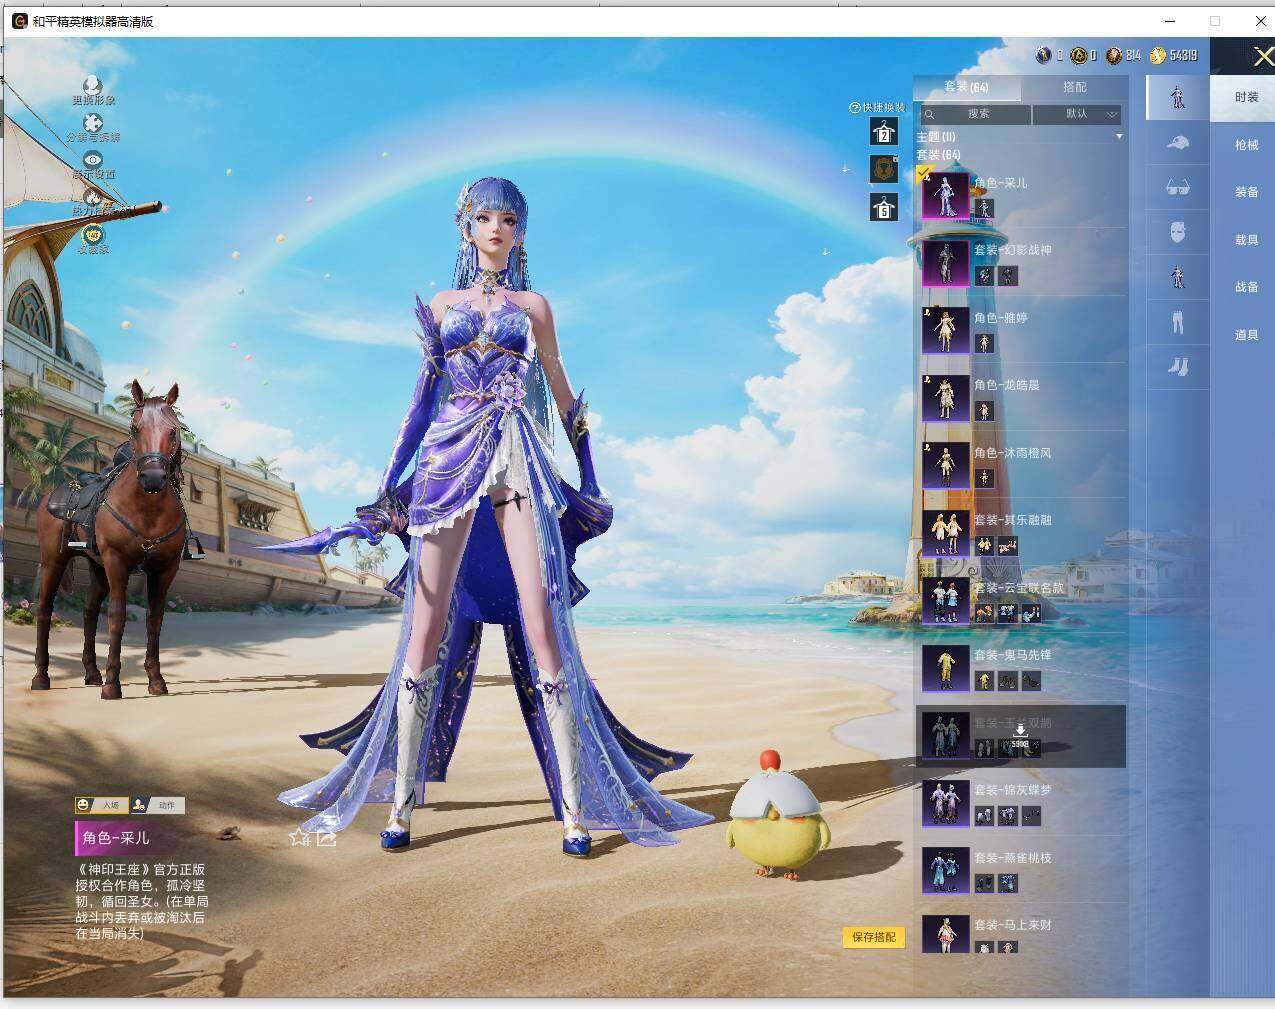Select the 角色-沐雨橙风 outfit thumbnail

coord(945,465)
